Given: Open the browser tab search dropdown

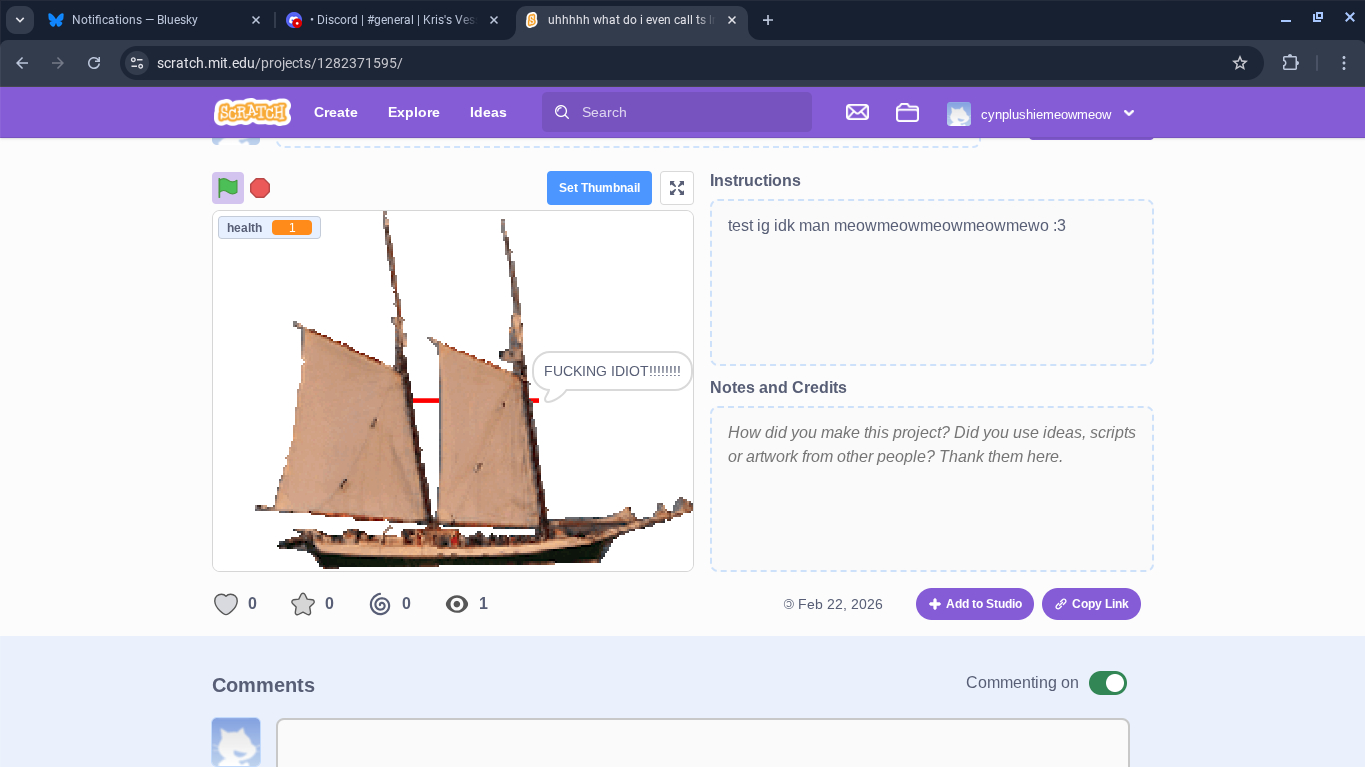Looking at the screenshot, I should tap(20, 20).
